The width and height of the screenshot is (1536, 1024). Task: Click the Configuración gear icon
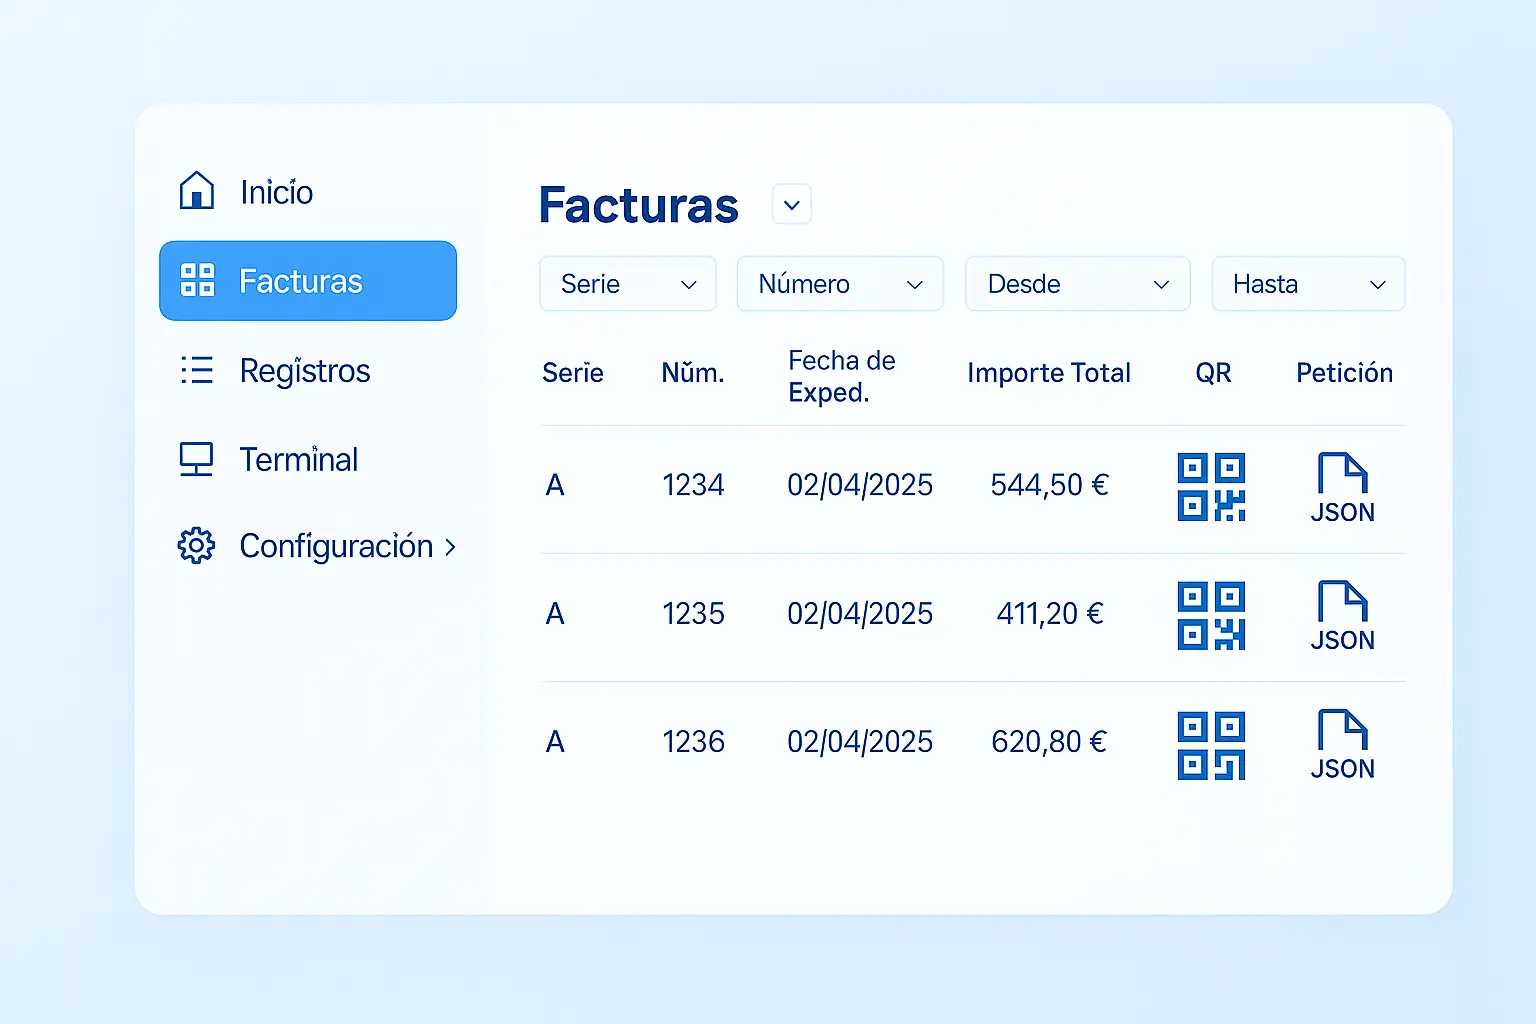[196, 546]
